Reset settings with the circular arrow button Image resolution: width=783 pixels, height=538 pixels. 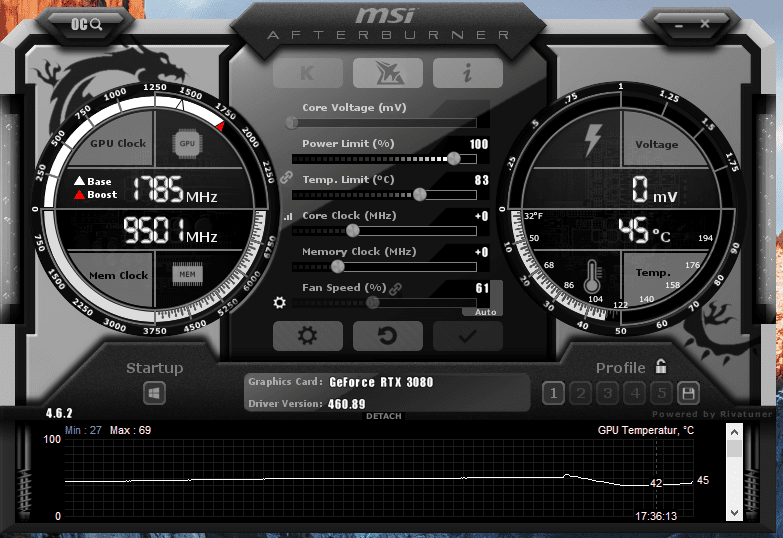point(388,336)
